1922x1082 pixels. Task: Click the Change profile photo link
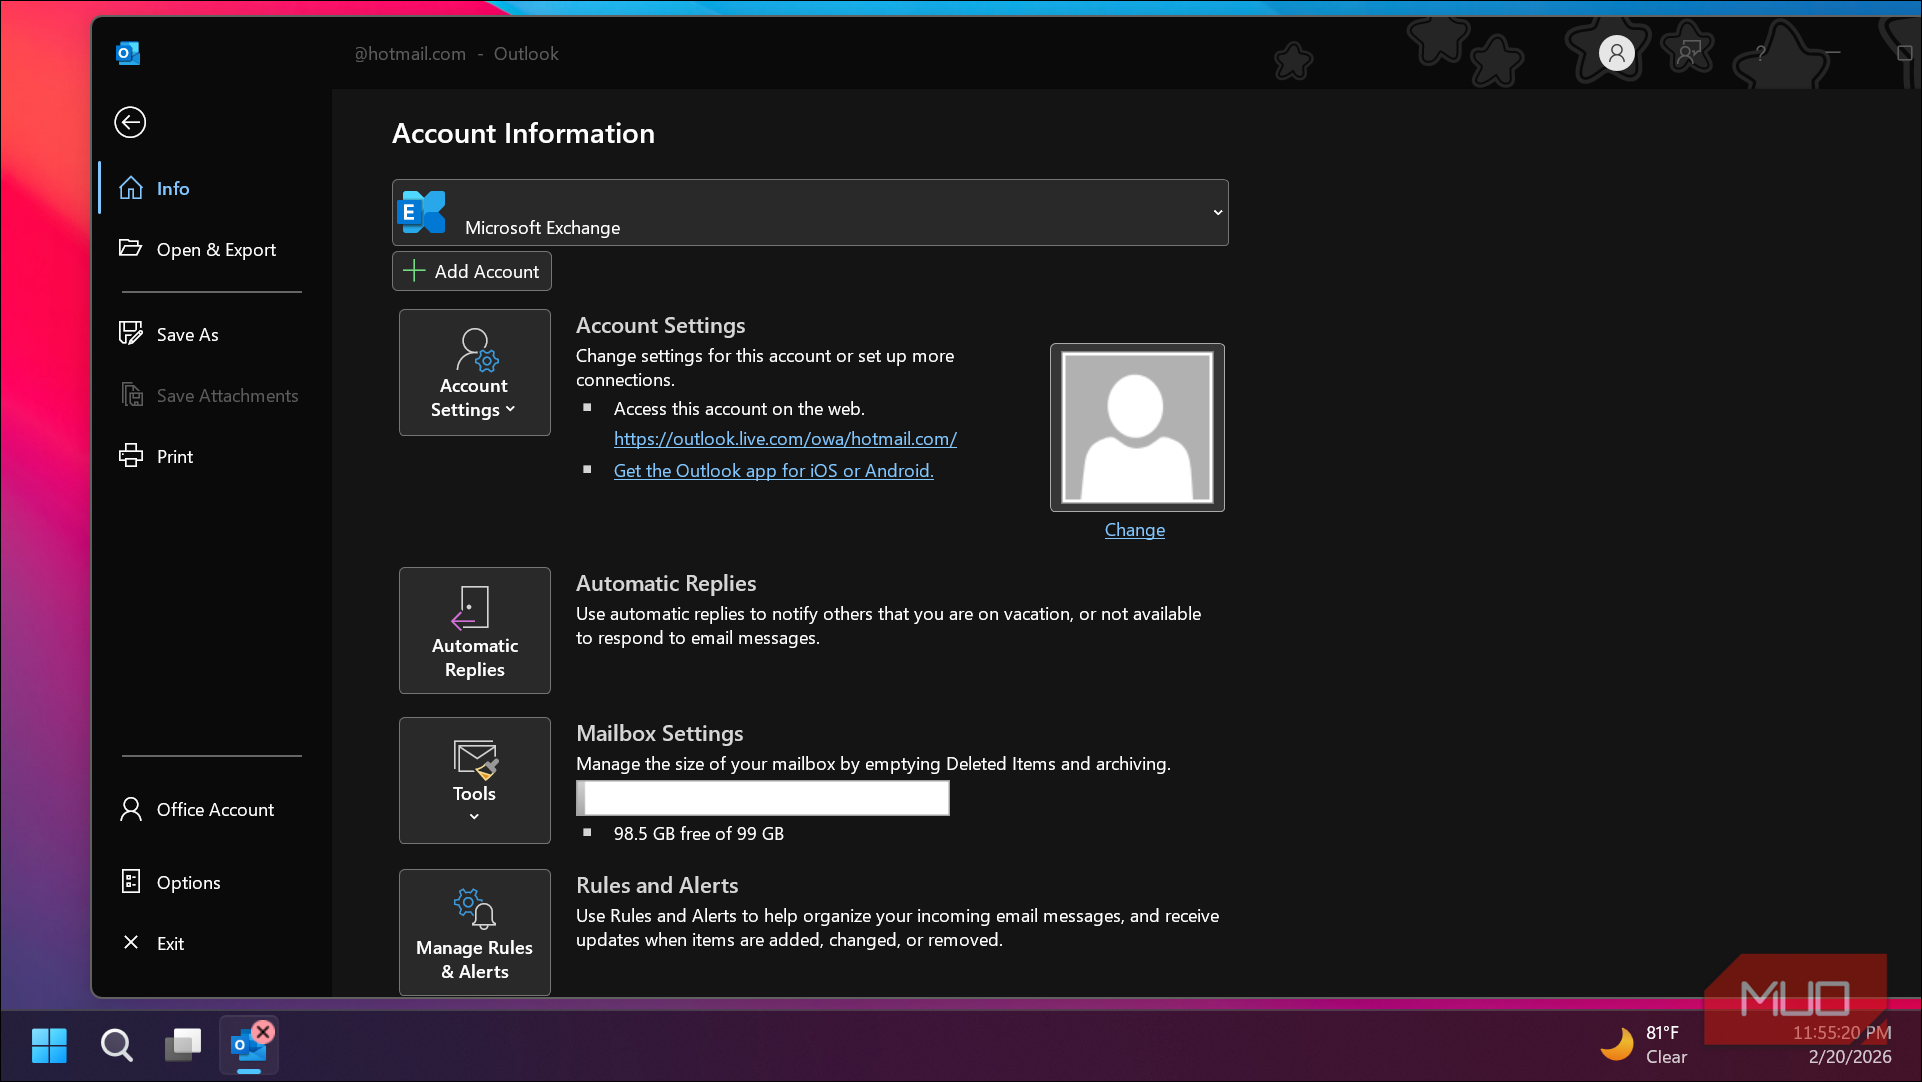(x=1135, y=530)
